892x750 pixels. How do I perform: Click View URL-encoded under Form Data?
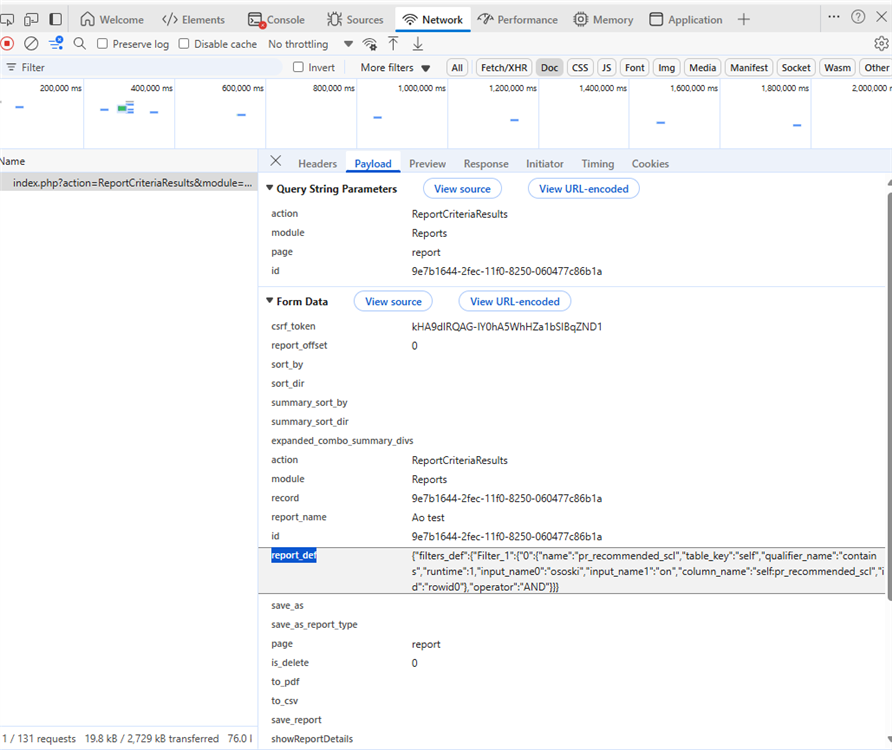click(514, 301)
